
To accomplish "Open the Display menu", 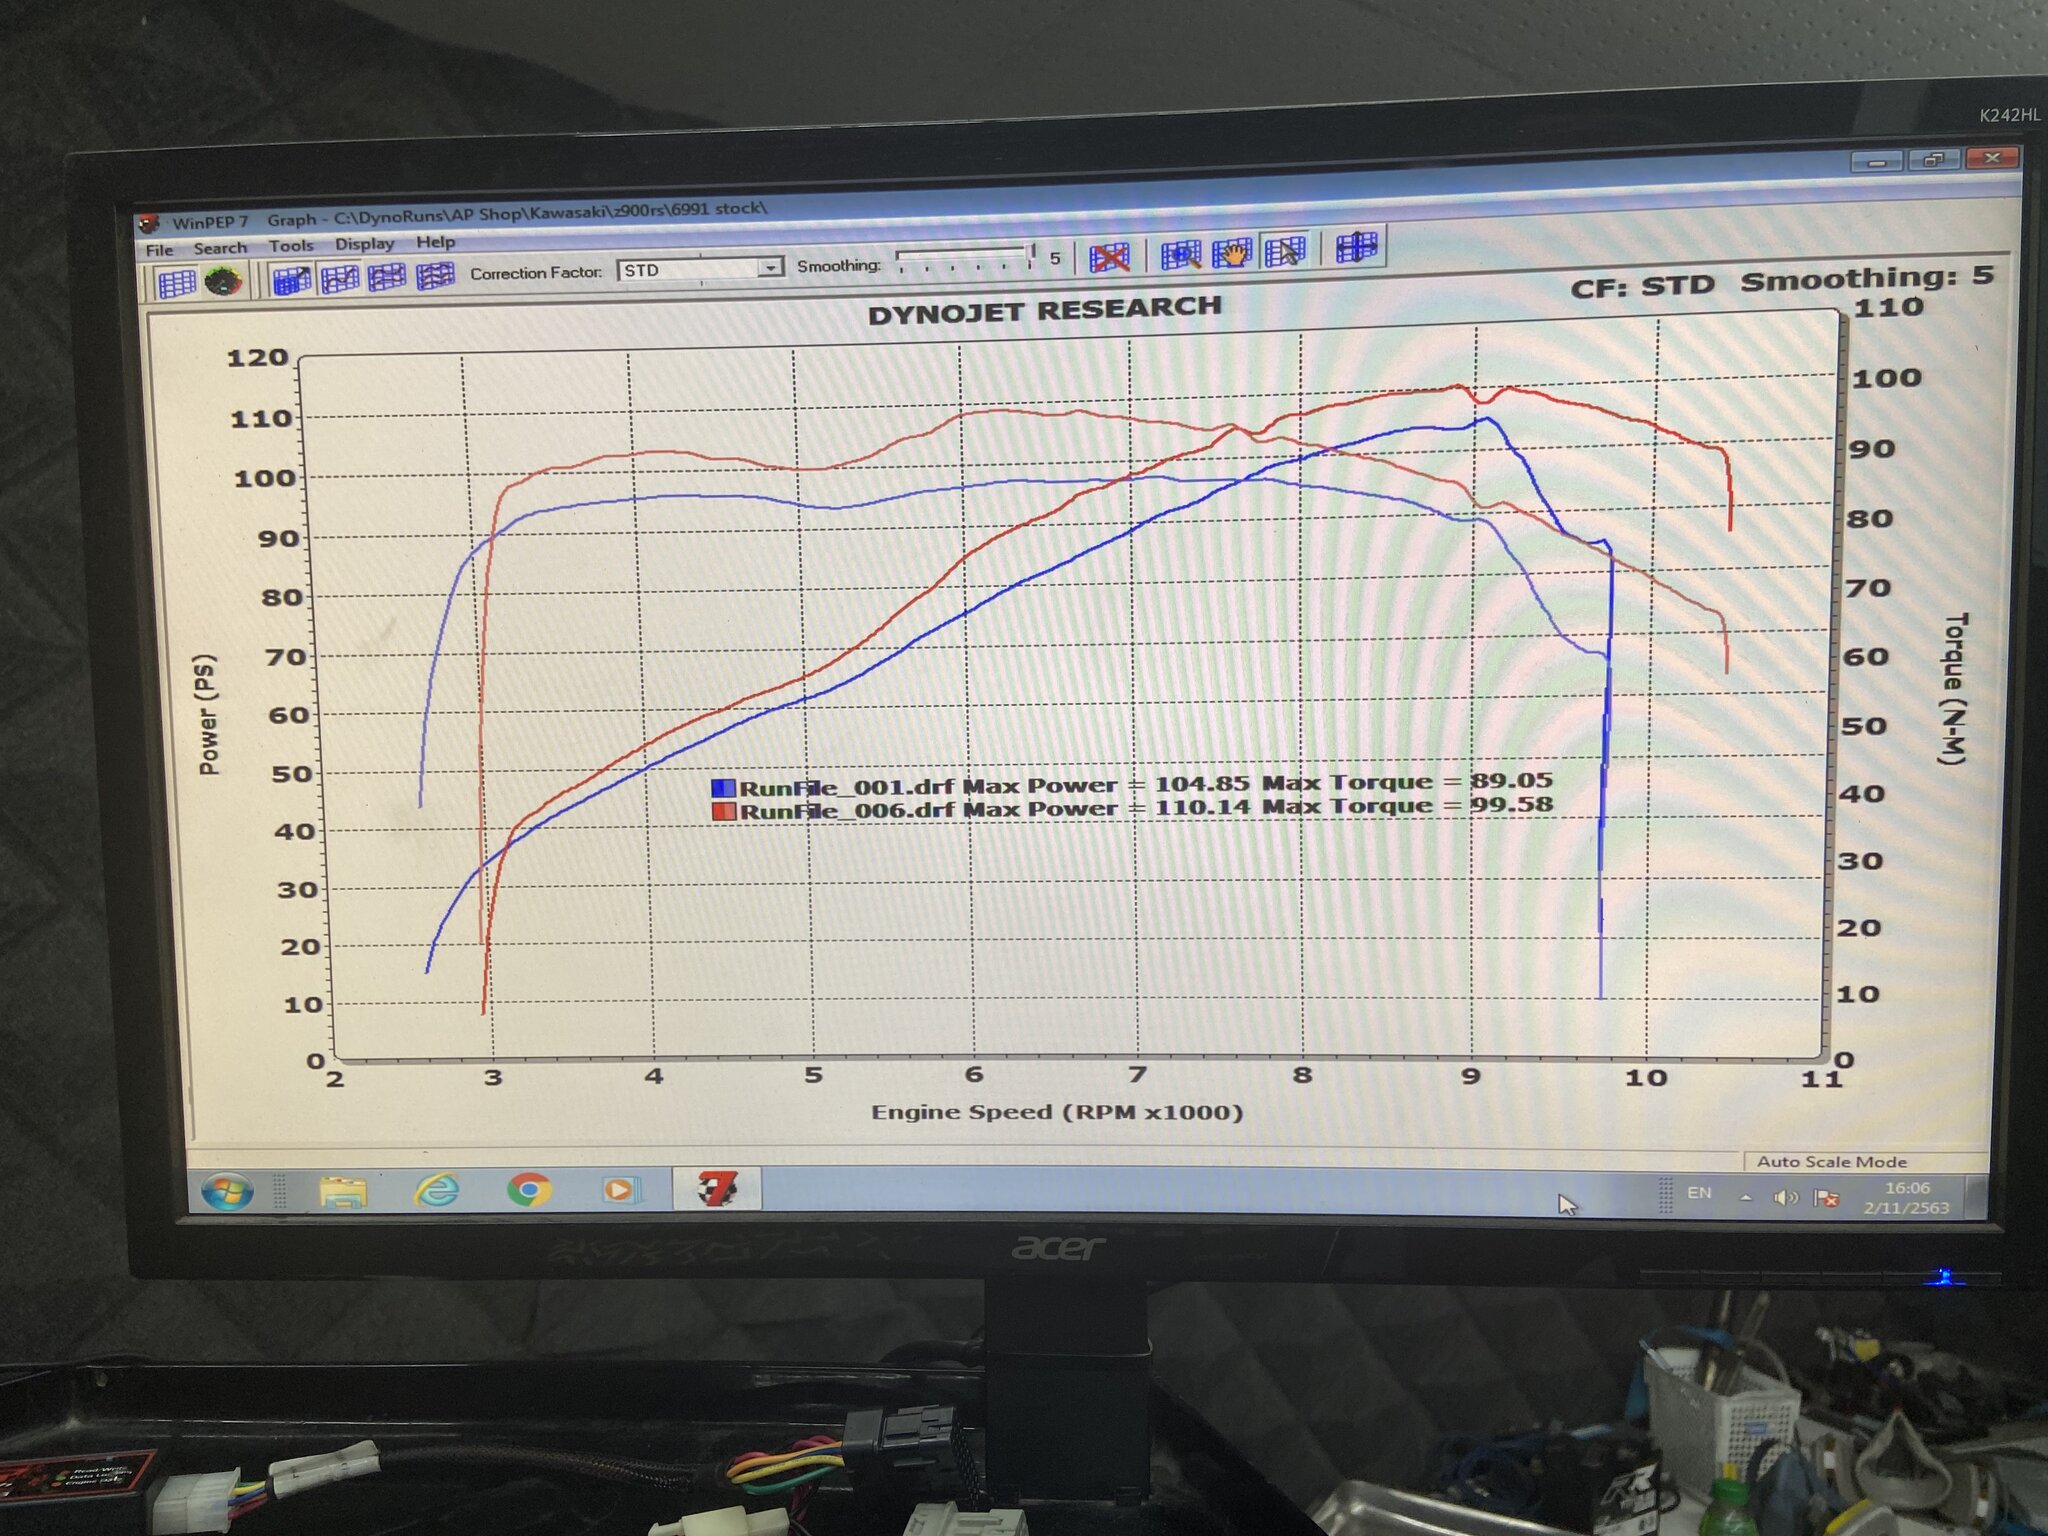I will tap(364, 244).
